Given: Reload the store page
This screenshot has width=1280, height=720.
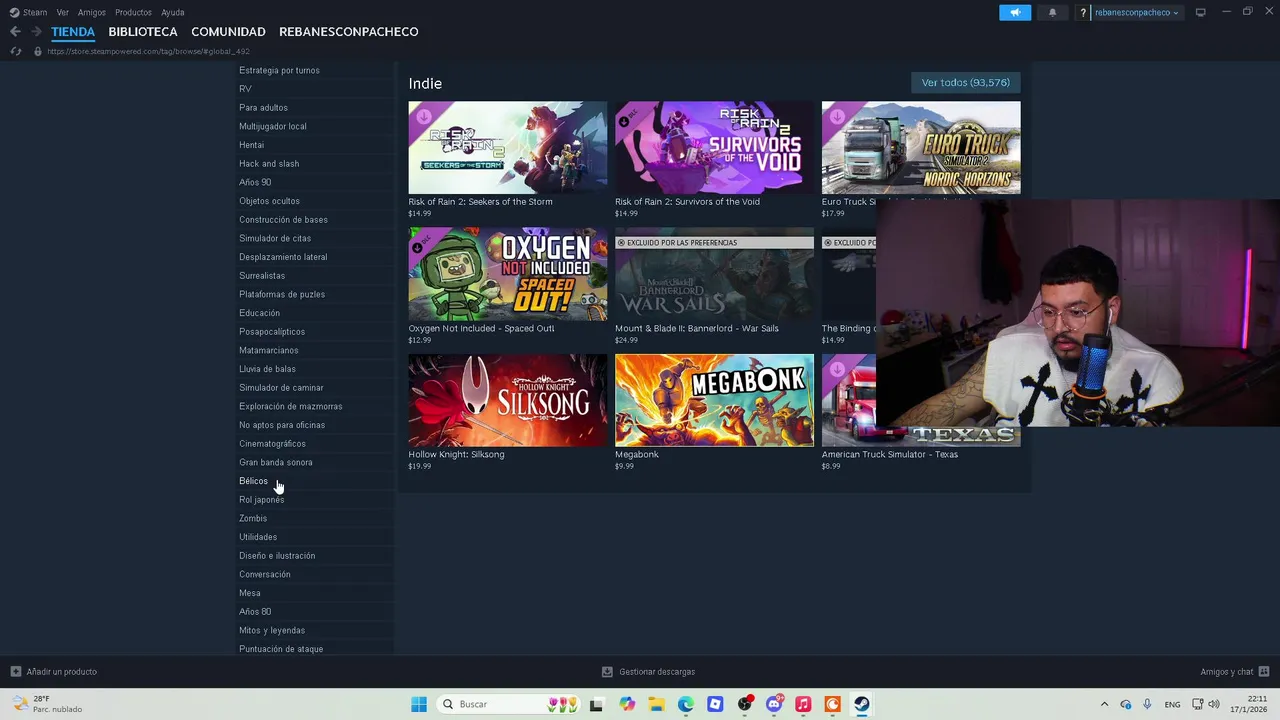Looking at the screenshot, I should tap(16, 51).
